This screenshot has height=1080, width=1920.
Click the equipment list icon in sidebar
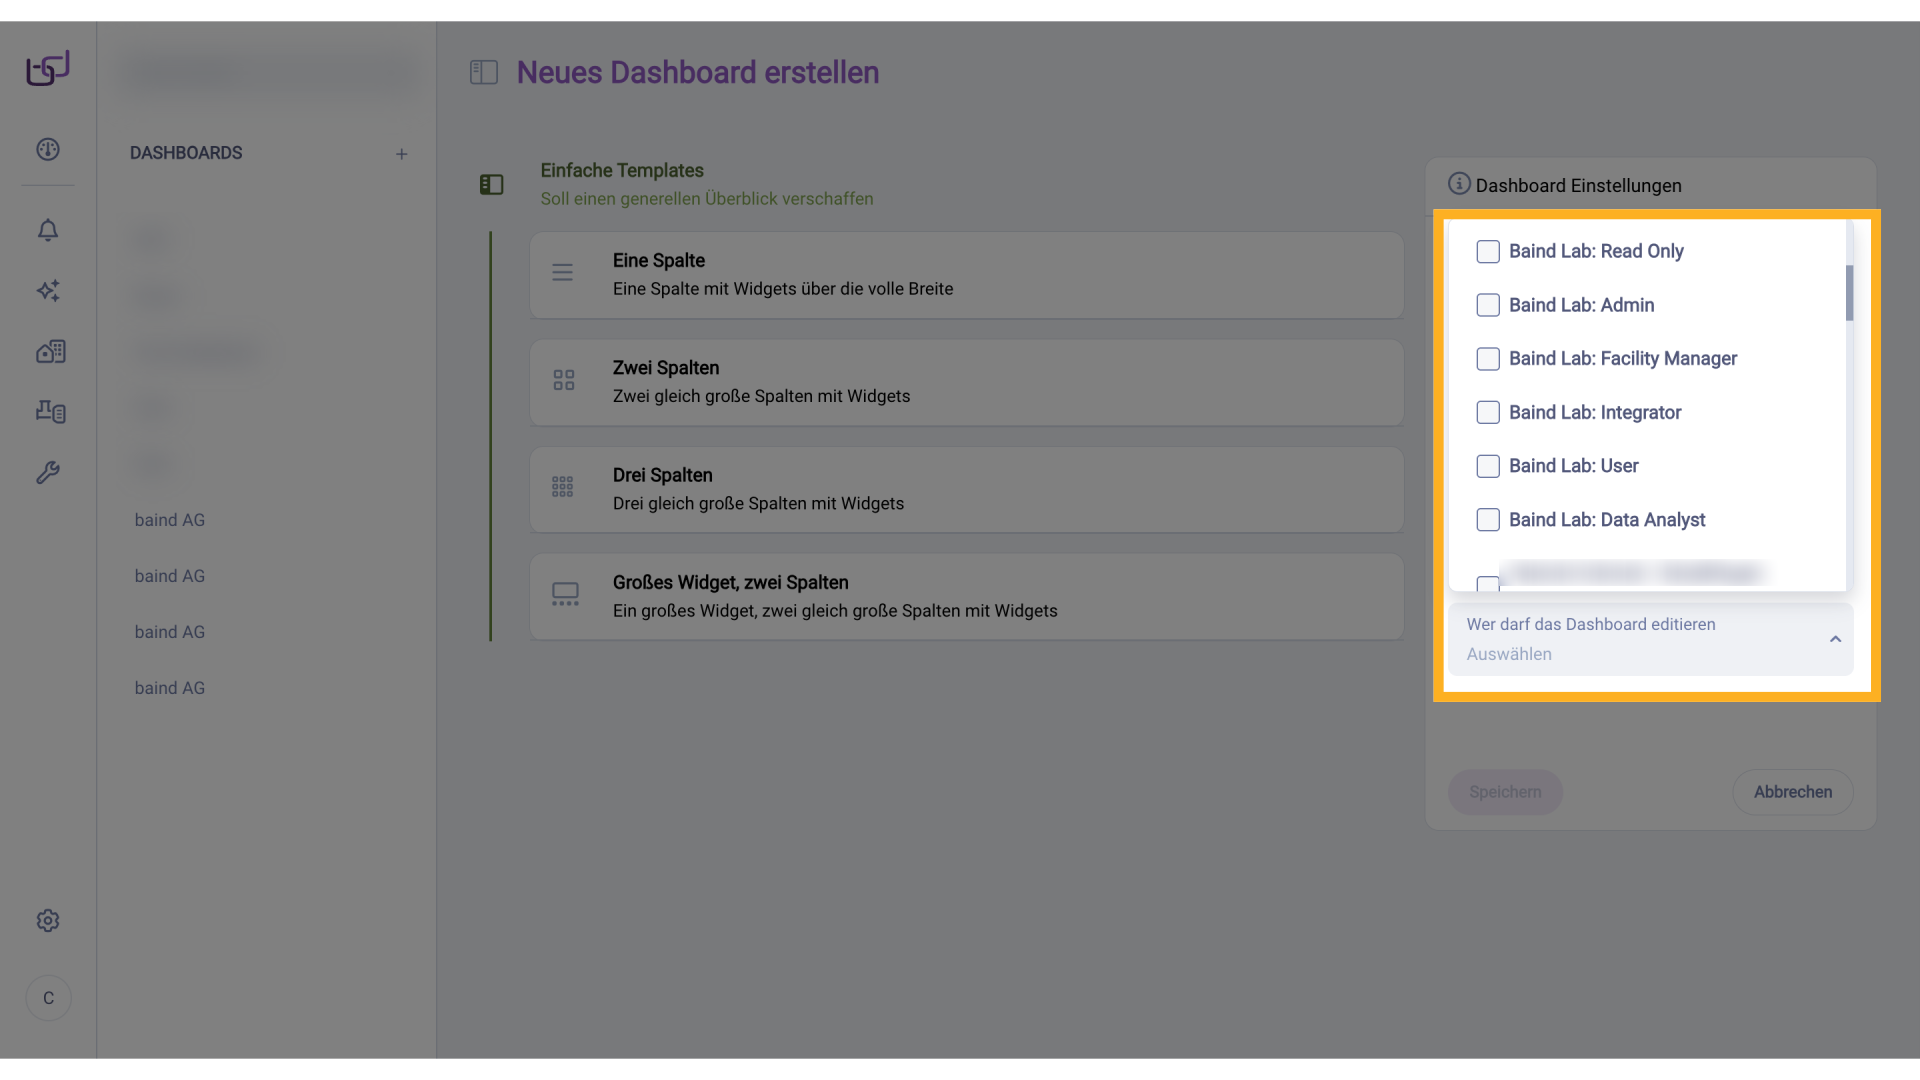pos(50,412)
